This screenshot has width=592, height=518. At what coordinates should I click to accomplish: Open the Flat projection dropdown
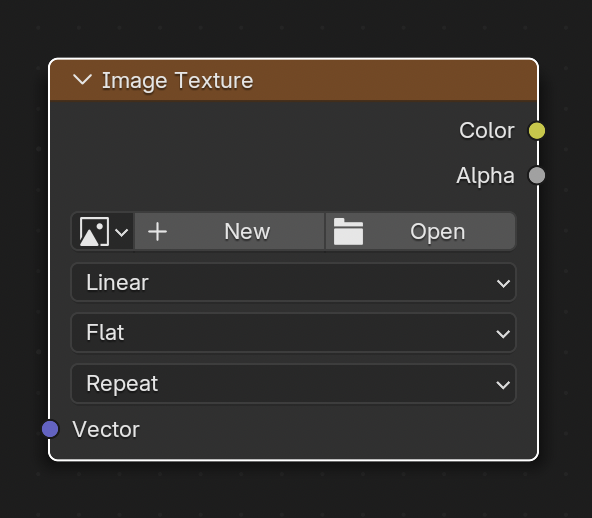293,333
